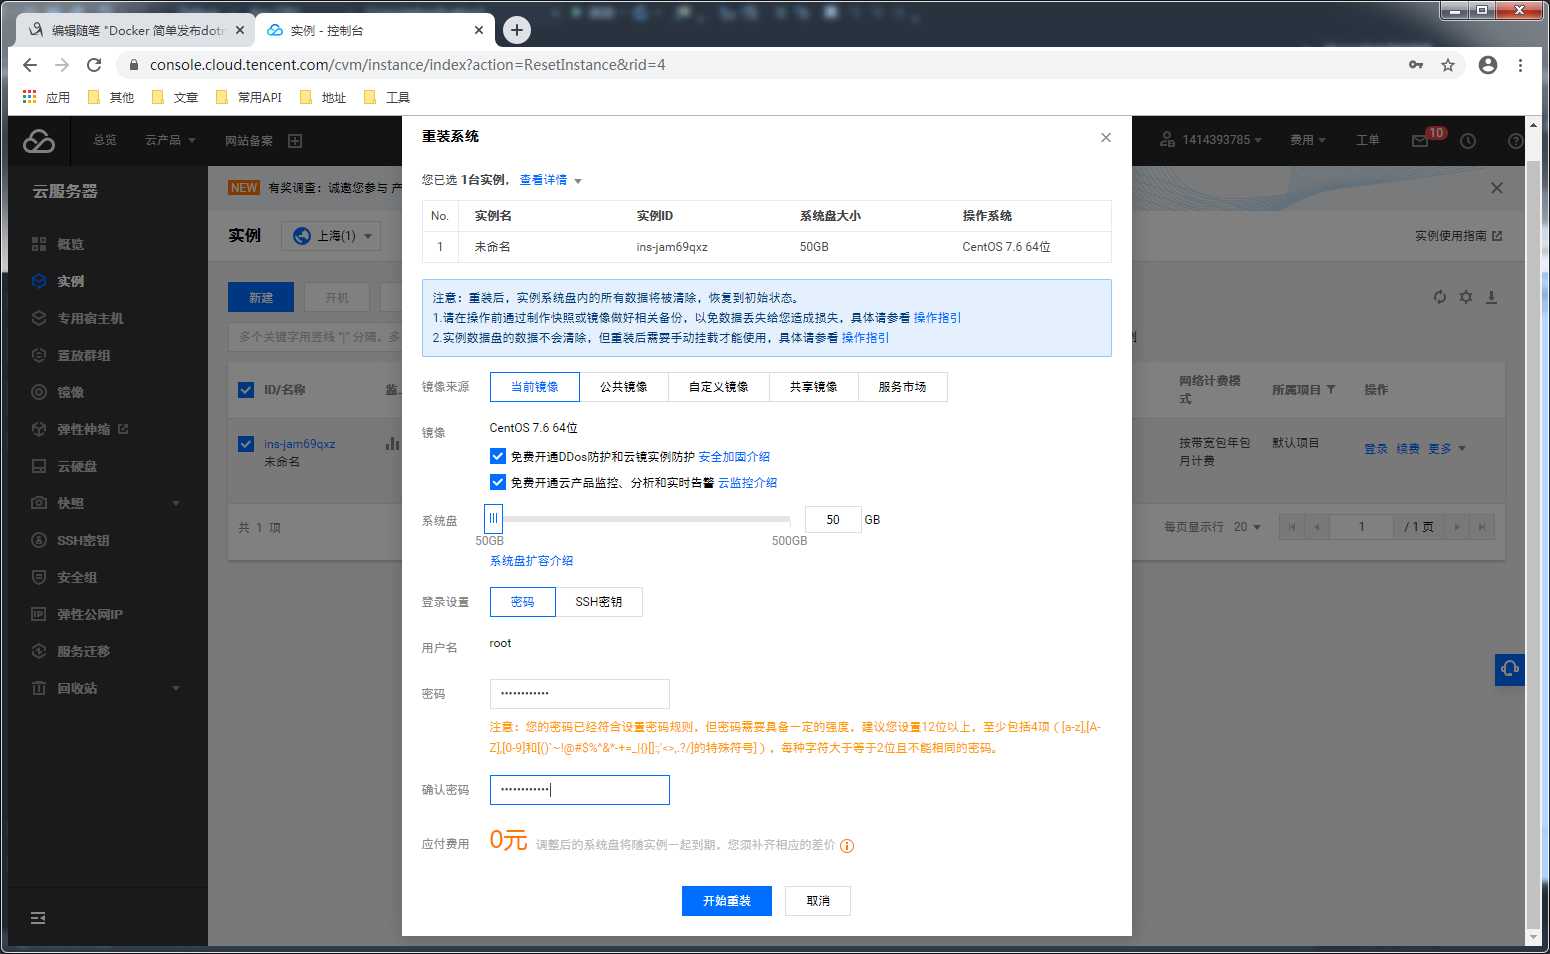Open the column settings gear above the table
Image resolution: width=1550 pixels, height=954 pixels.
pos(1466,297)
